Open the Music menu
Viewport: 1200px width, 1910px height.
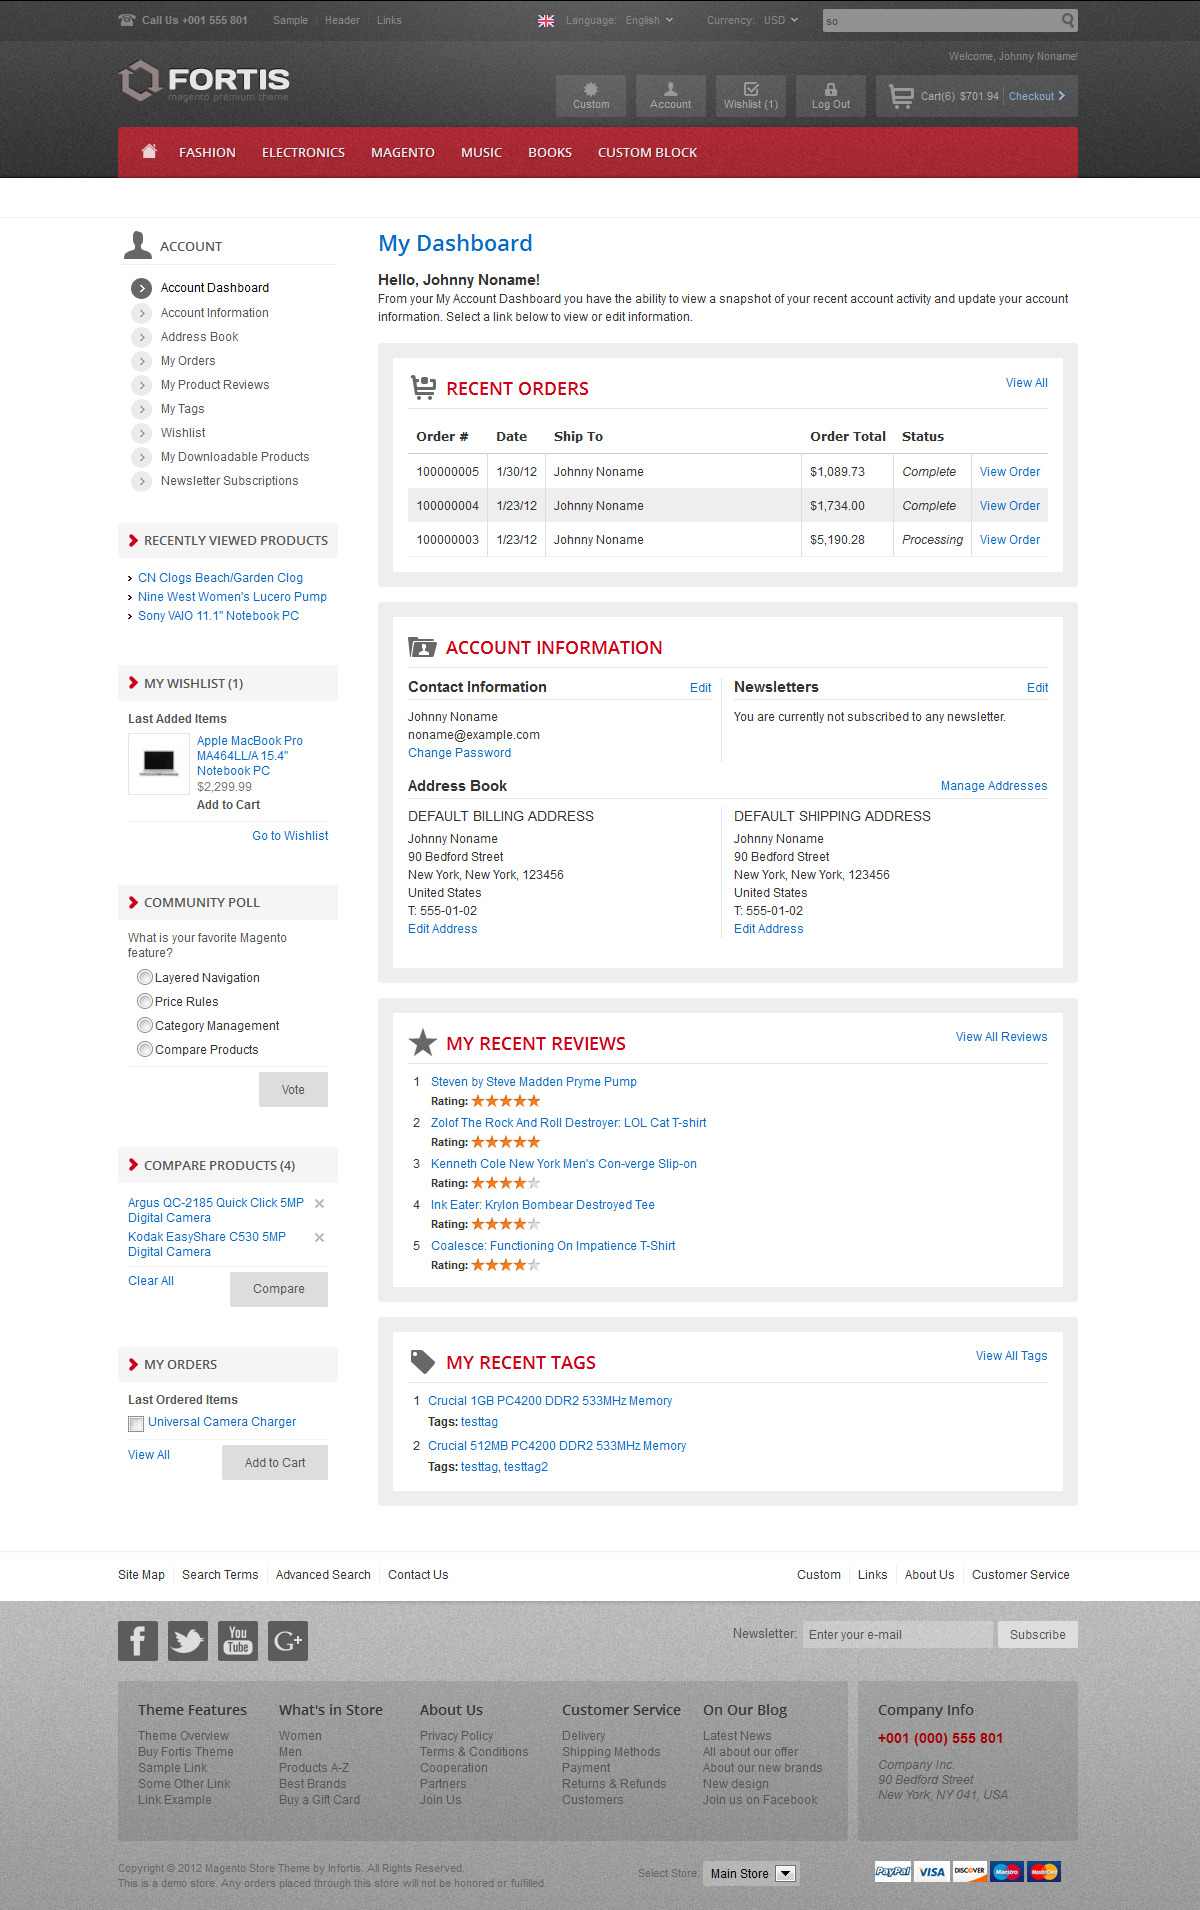[x=481, y=152]
